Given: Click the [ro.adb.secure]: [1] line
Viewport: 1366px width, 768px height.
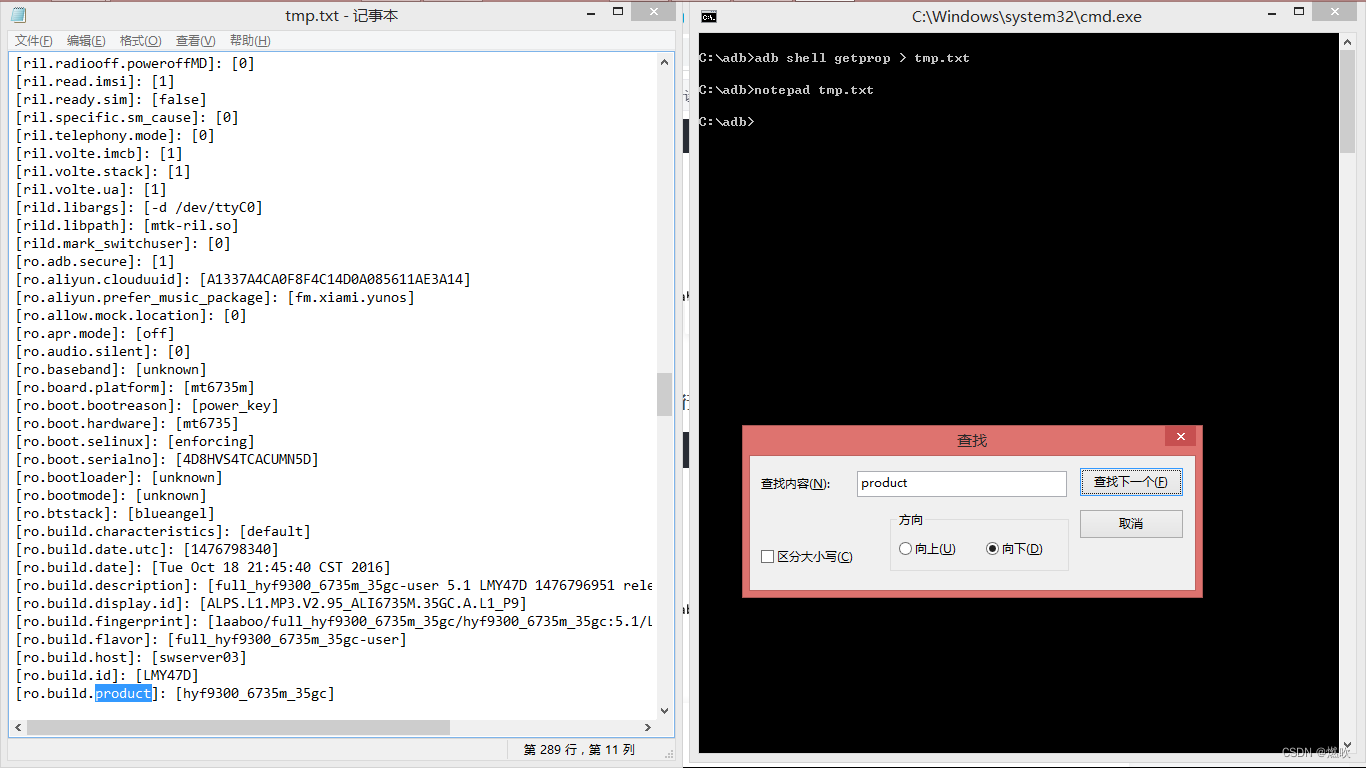Looking at the screenshot, I should point(95,261).
